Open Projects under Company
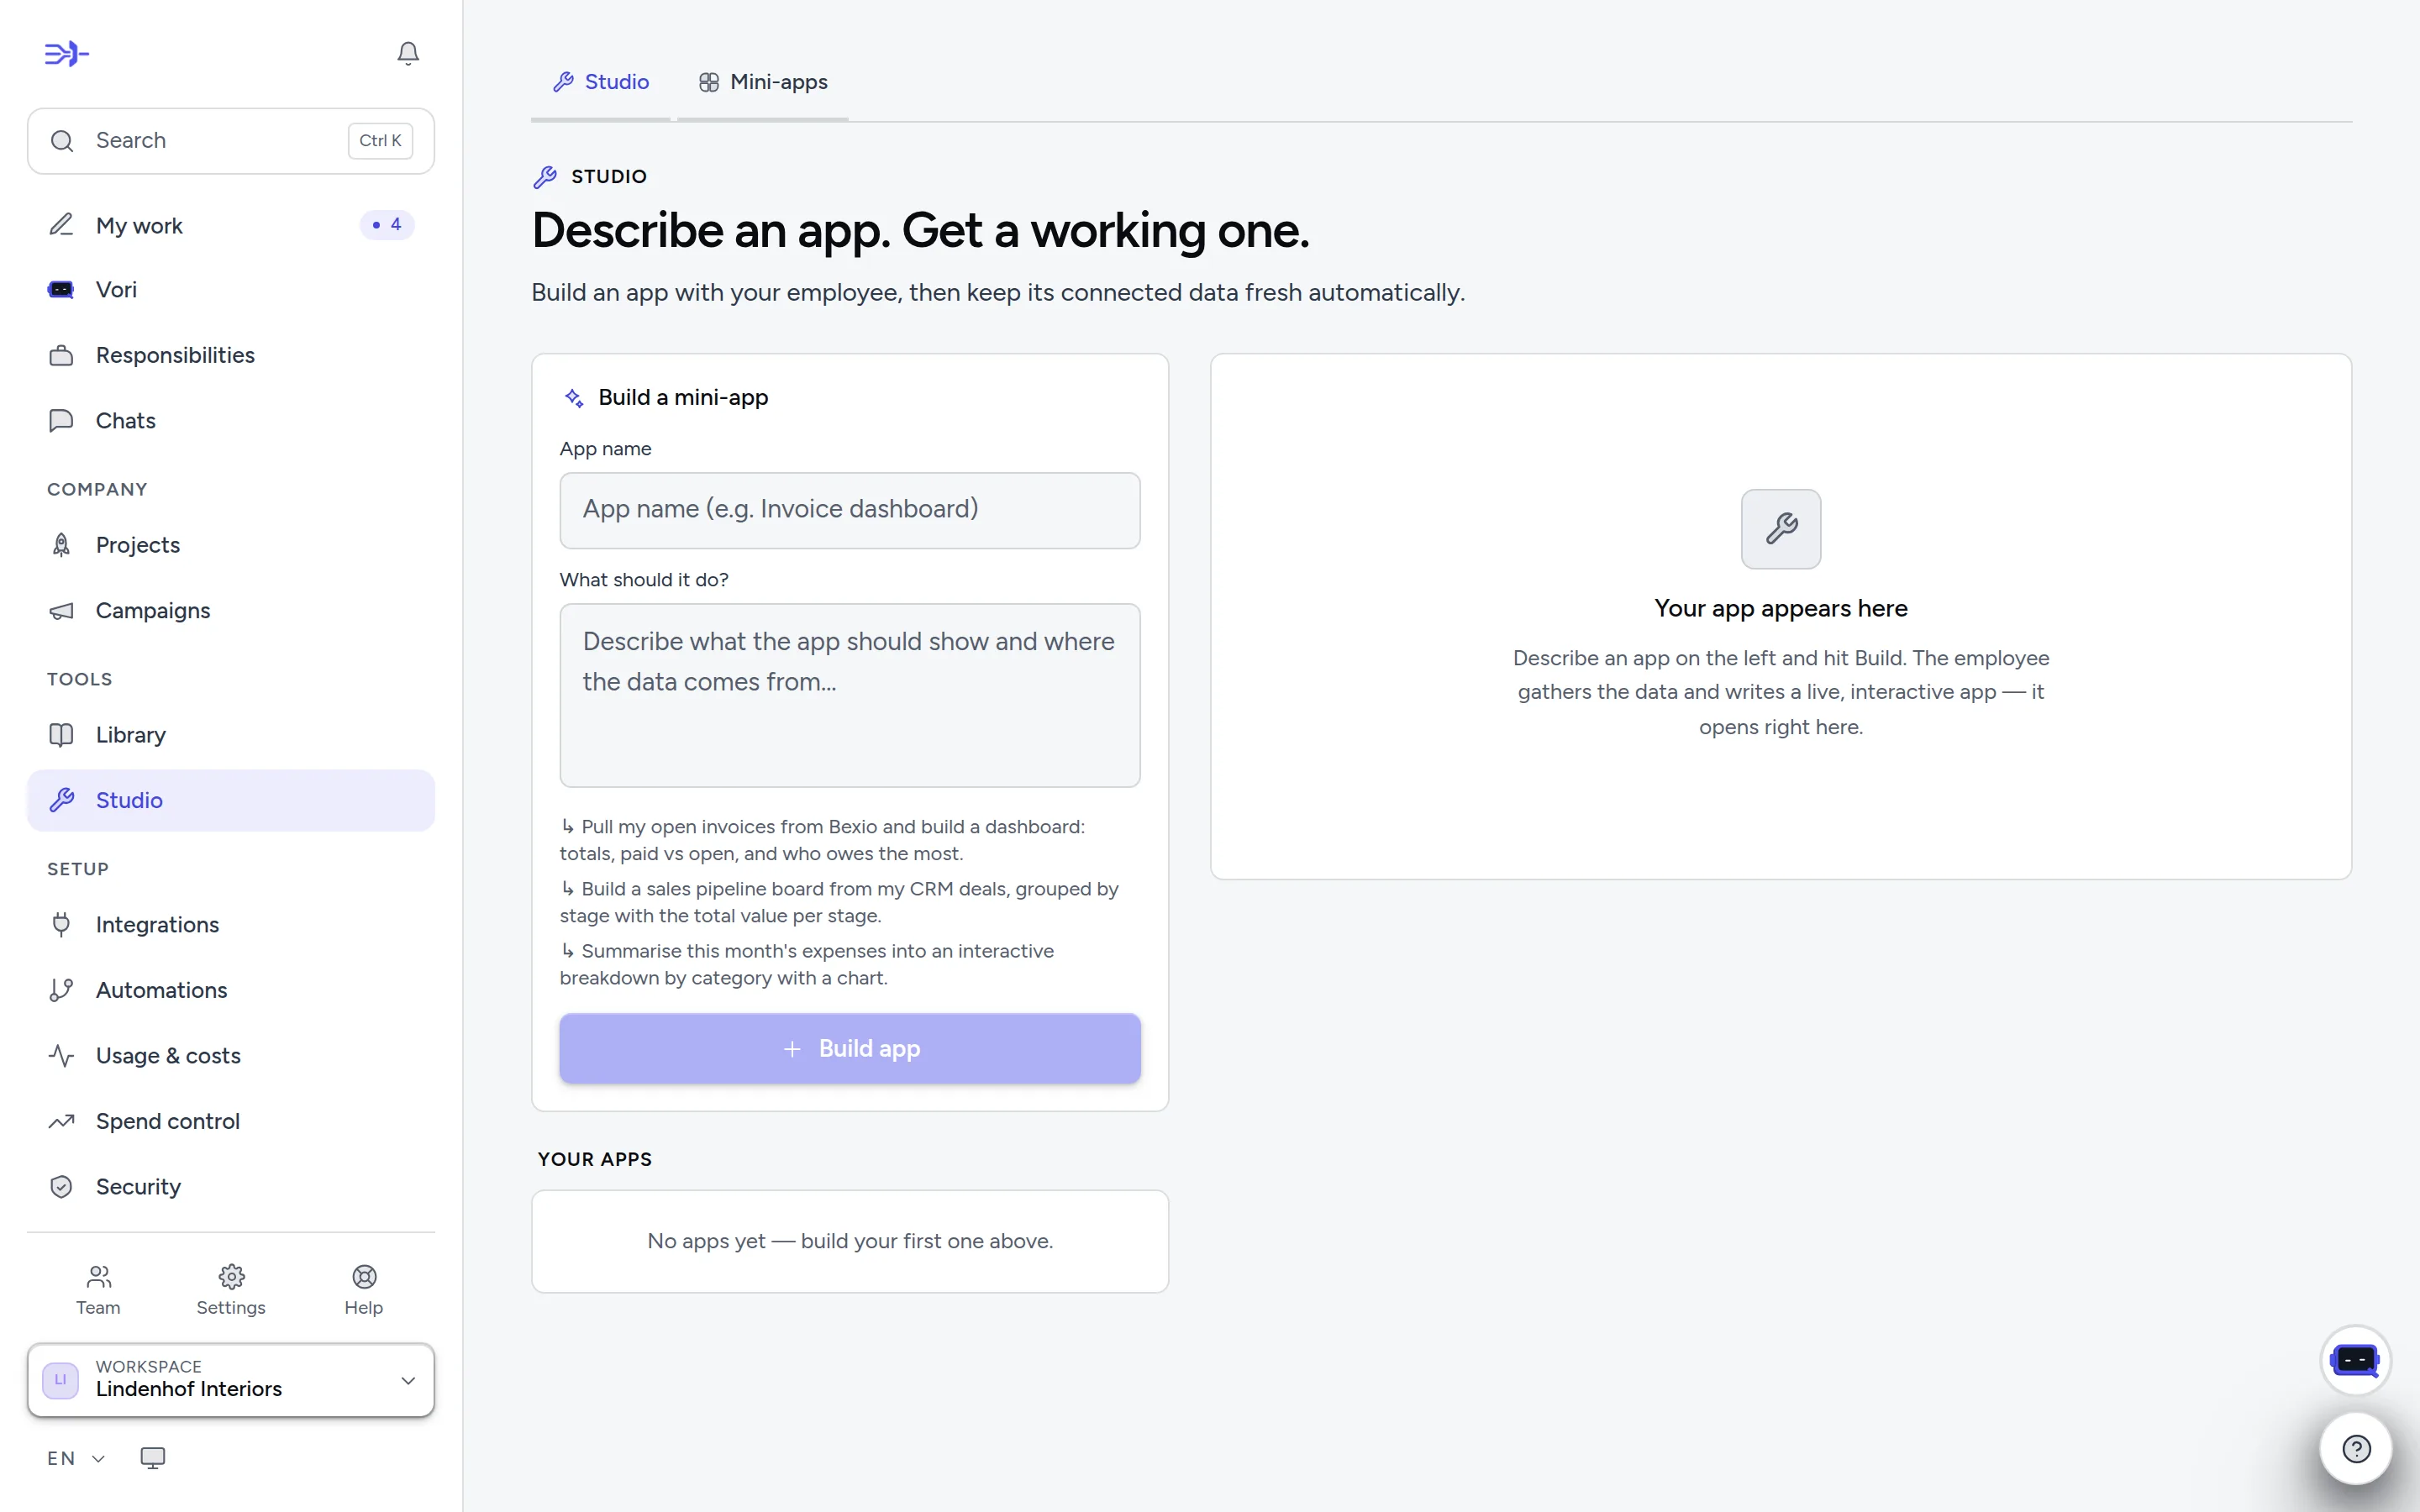The image size is (2420, 1512). click(x=231, y=545)
